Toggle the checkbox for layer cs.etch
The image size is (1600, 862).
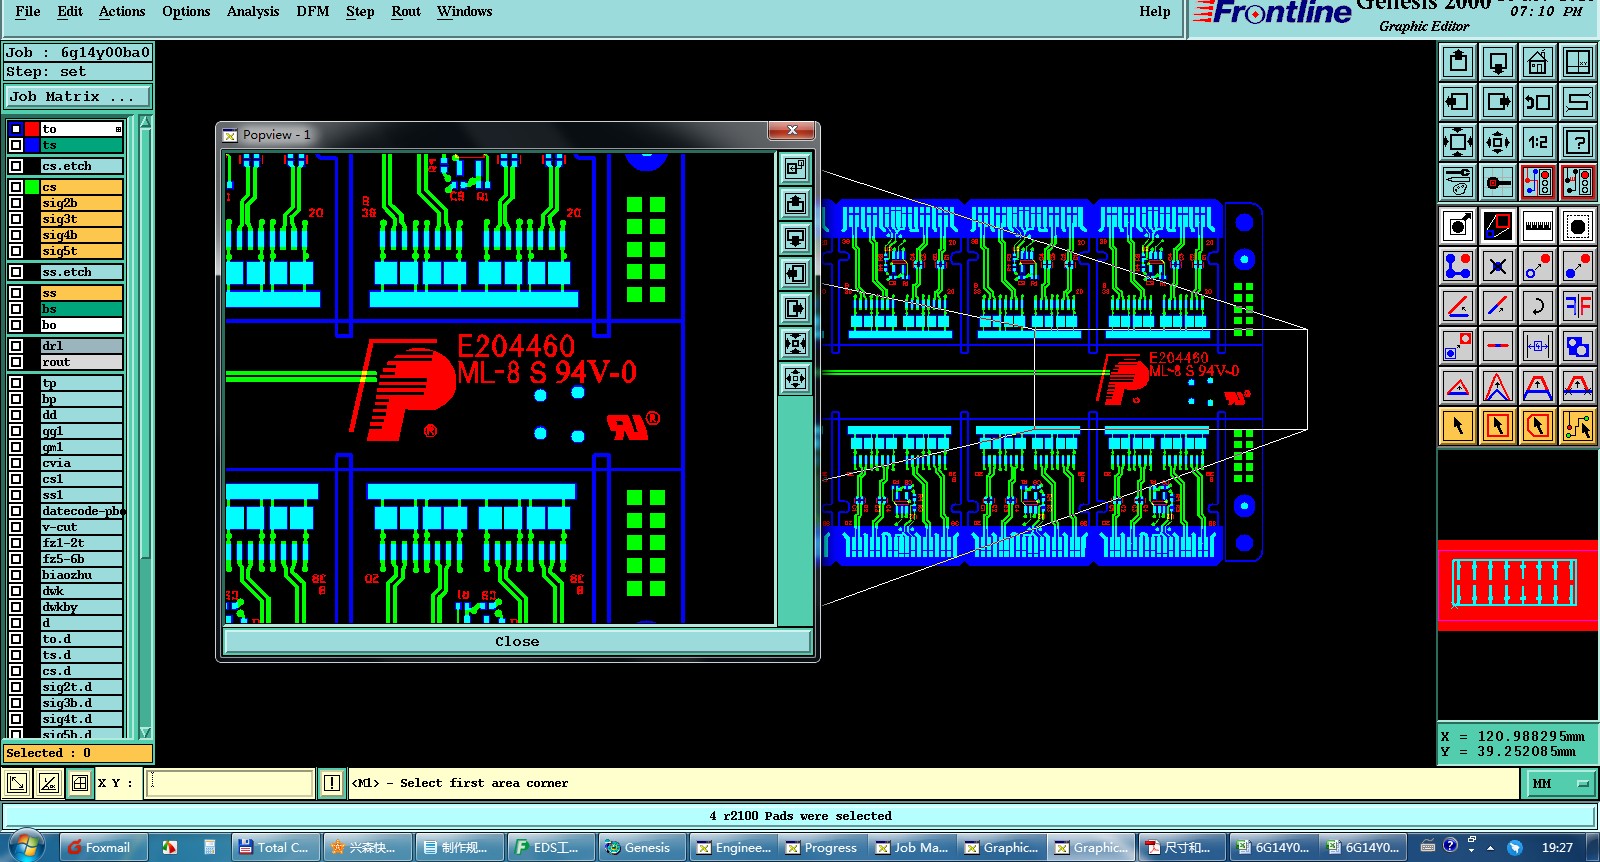[16, 166]
